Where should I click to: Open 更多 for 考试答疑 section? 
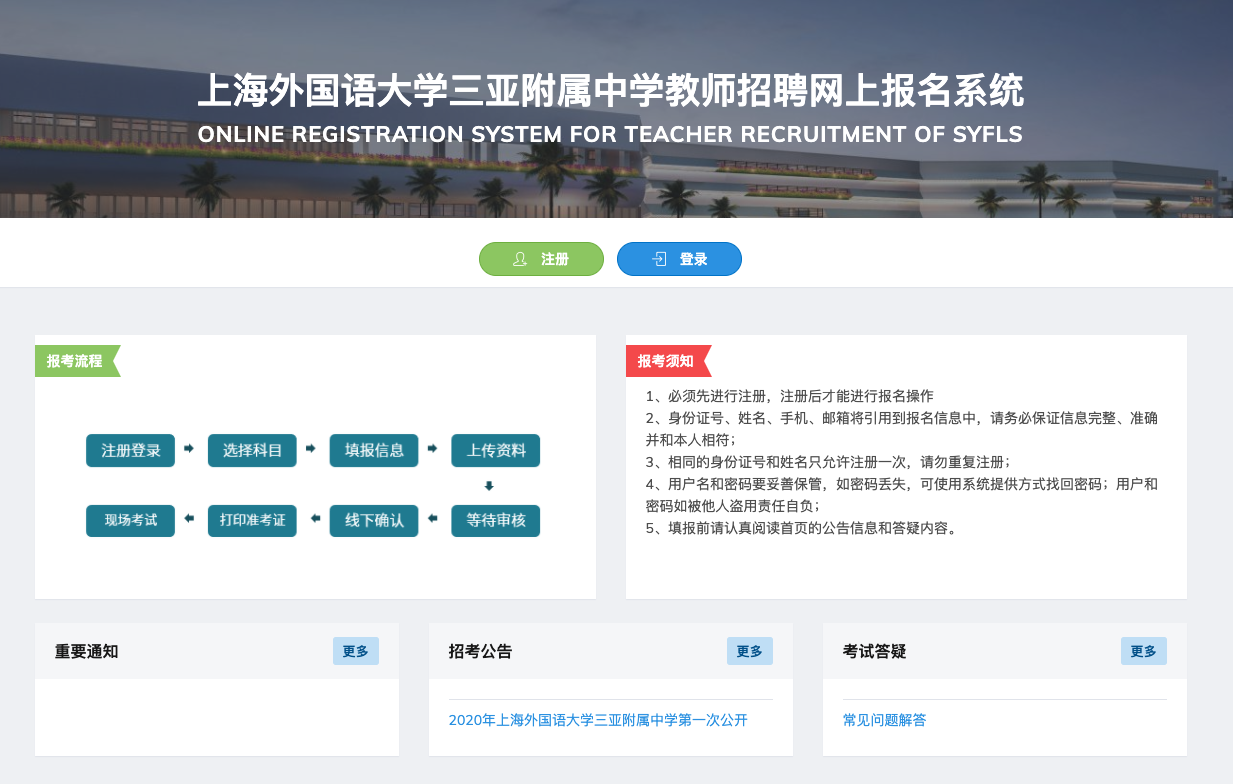click(x=1144, y=651)
